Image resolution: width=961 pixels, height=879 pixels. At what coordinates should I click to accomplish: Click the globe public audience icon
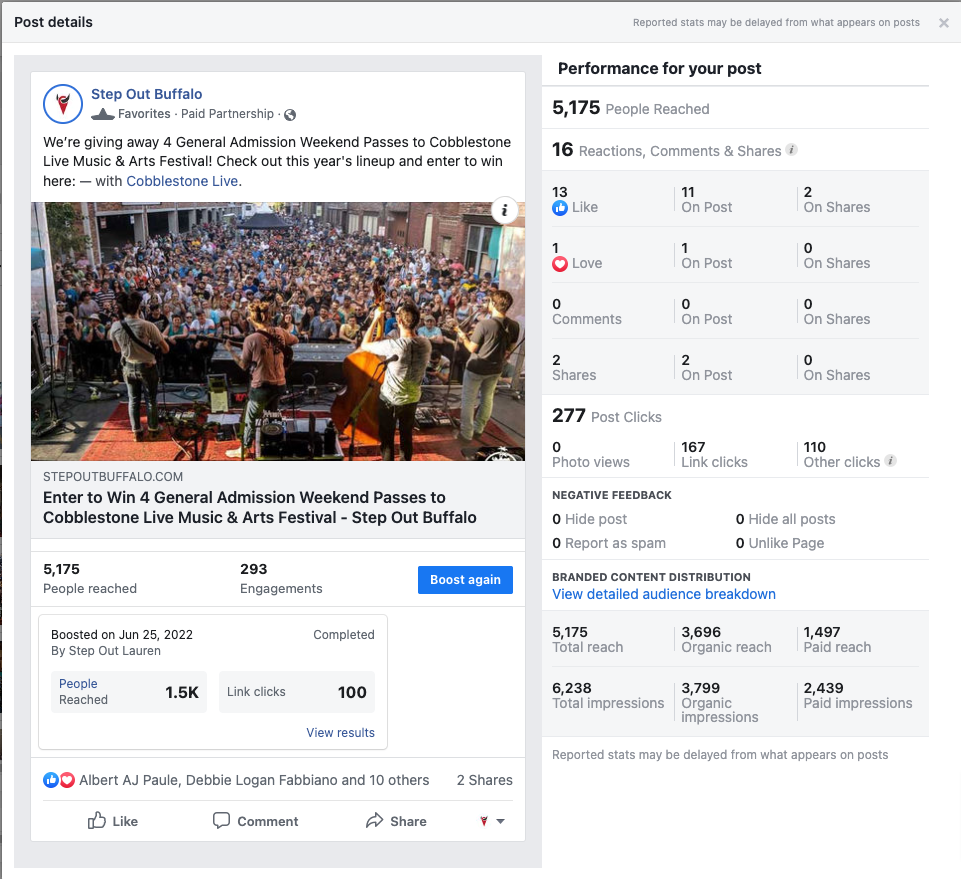point(290,115)
